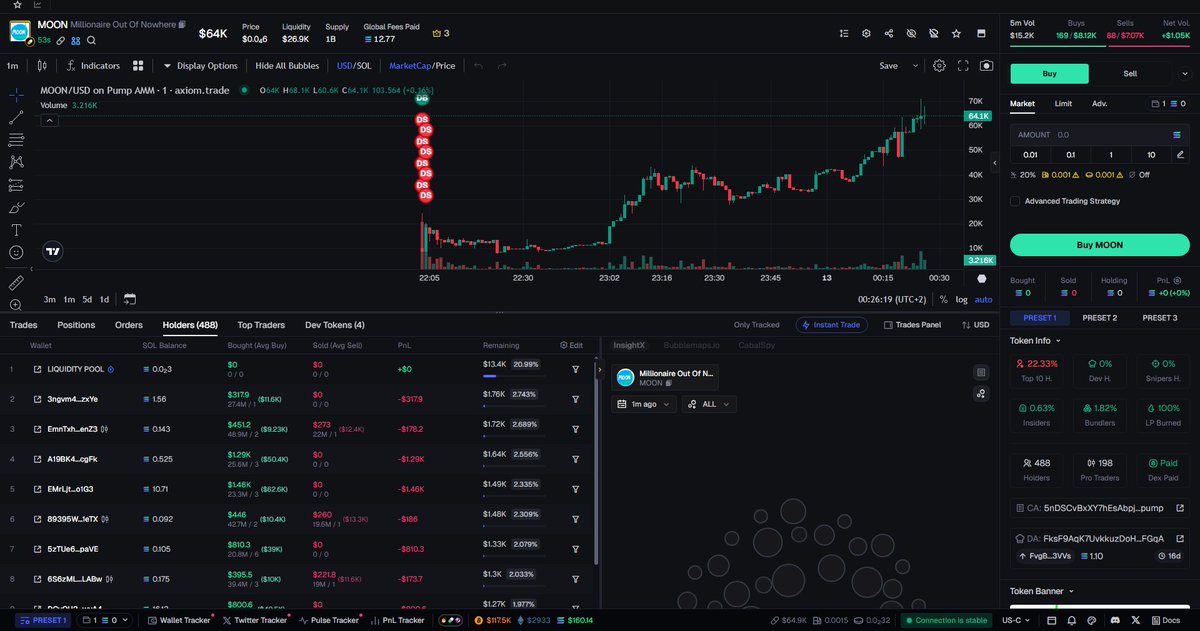Screen dimensions: 1200x631
Task: Click the share icon in token header
Action: tap(889, 33)
